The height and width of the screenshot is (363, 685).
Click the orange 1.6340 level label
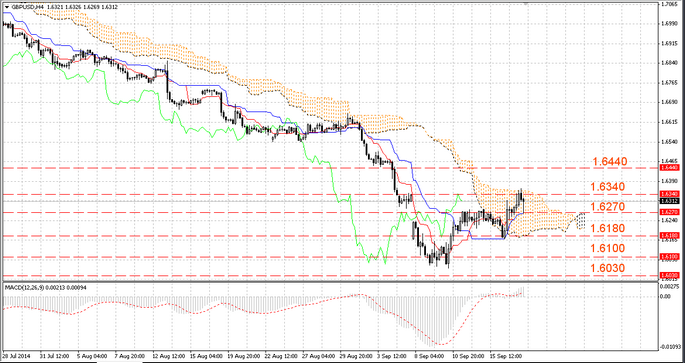point(608,187)
